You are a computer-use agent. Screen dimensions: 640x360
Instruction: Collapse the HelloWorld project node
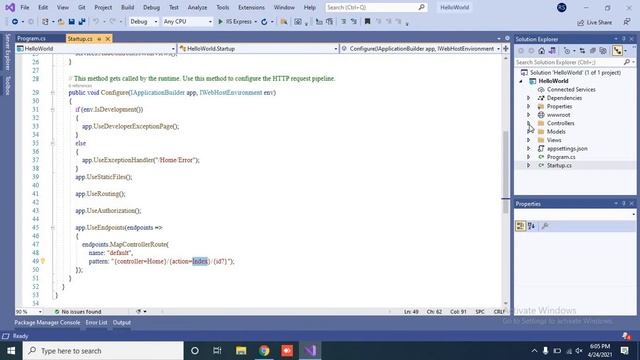click(521, 81)
